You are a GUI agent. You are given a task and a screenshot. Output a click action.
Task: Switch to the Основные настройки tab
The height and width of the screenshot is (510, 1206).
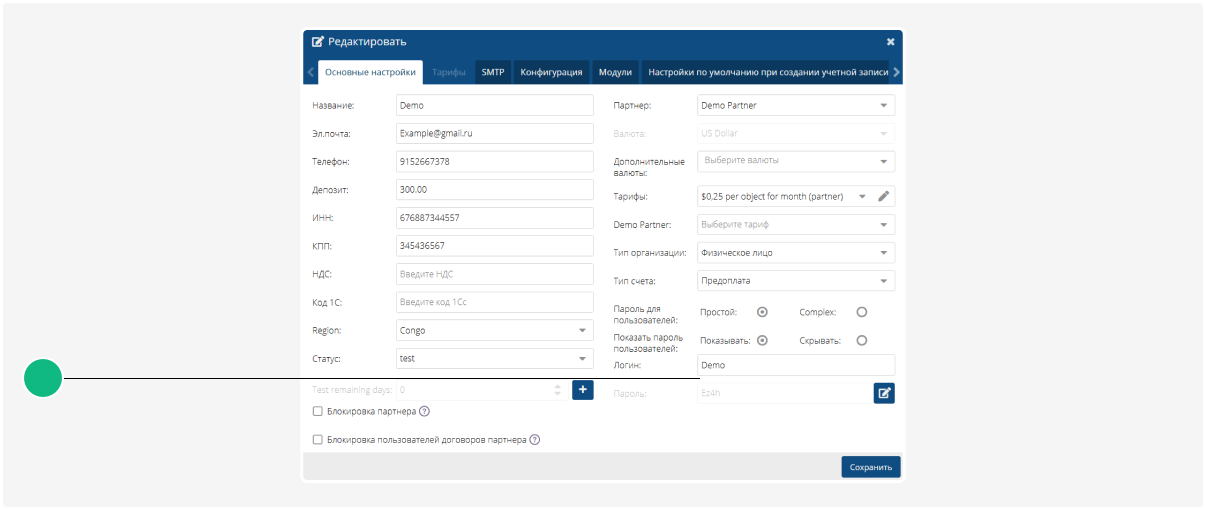370,72
